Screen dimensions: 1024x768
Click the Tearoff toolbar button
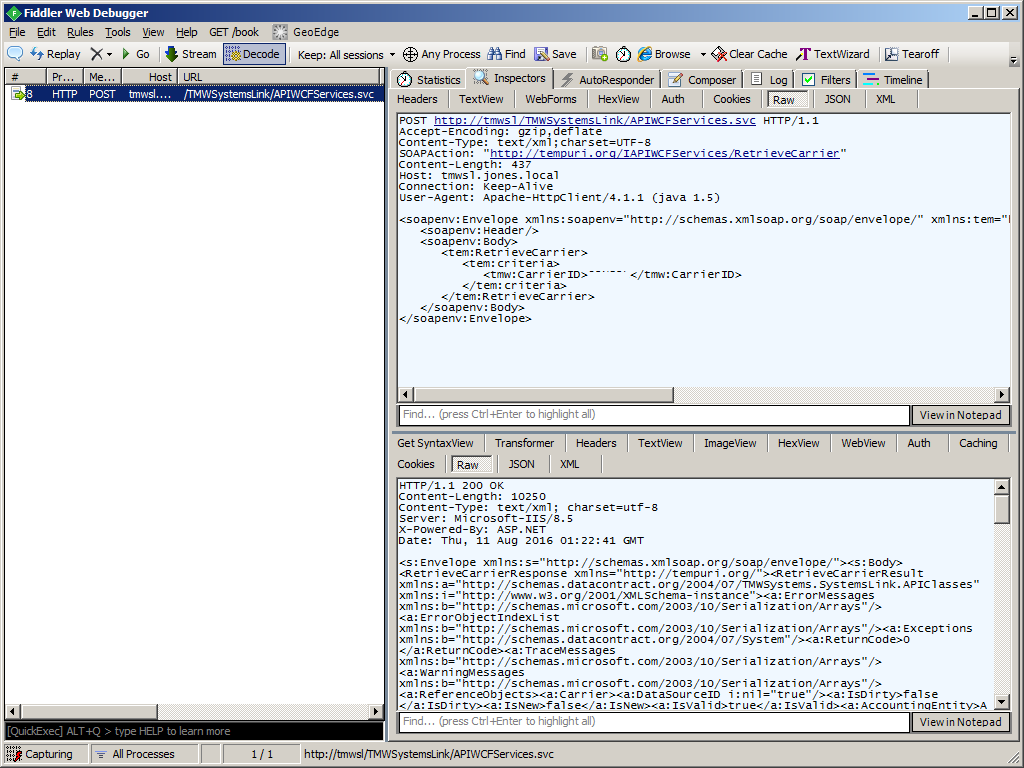[x=911, y=54]
